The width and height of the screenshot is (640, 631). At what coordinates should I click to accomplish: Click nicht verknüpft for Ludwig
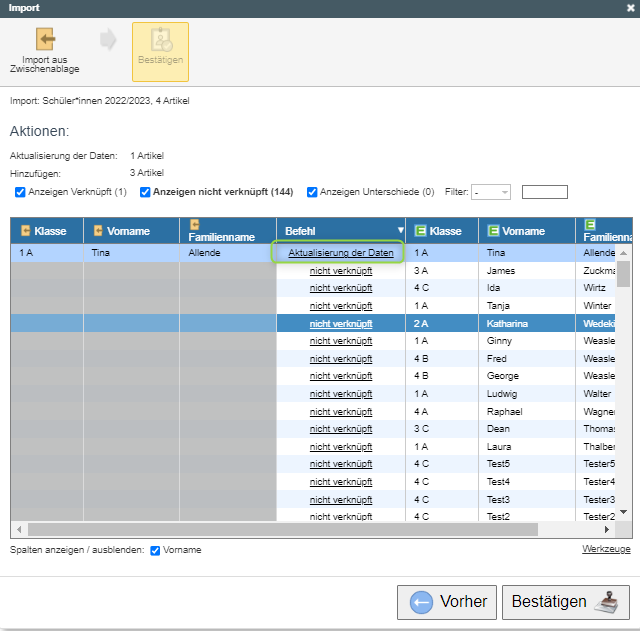(x=341, y=394)
